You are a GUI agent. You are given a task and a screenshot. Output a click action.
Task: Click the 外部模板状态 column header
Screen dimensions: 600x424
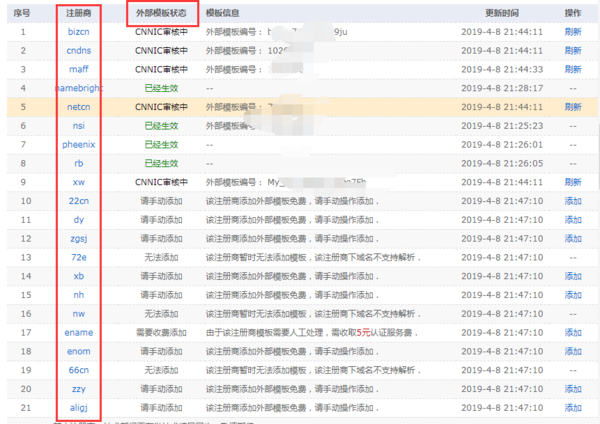[161, 13]
